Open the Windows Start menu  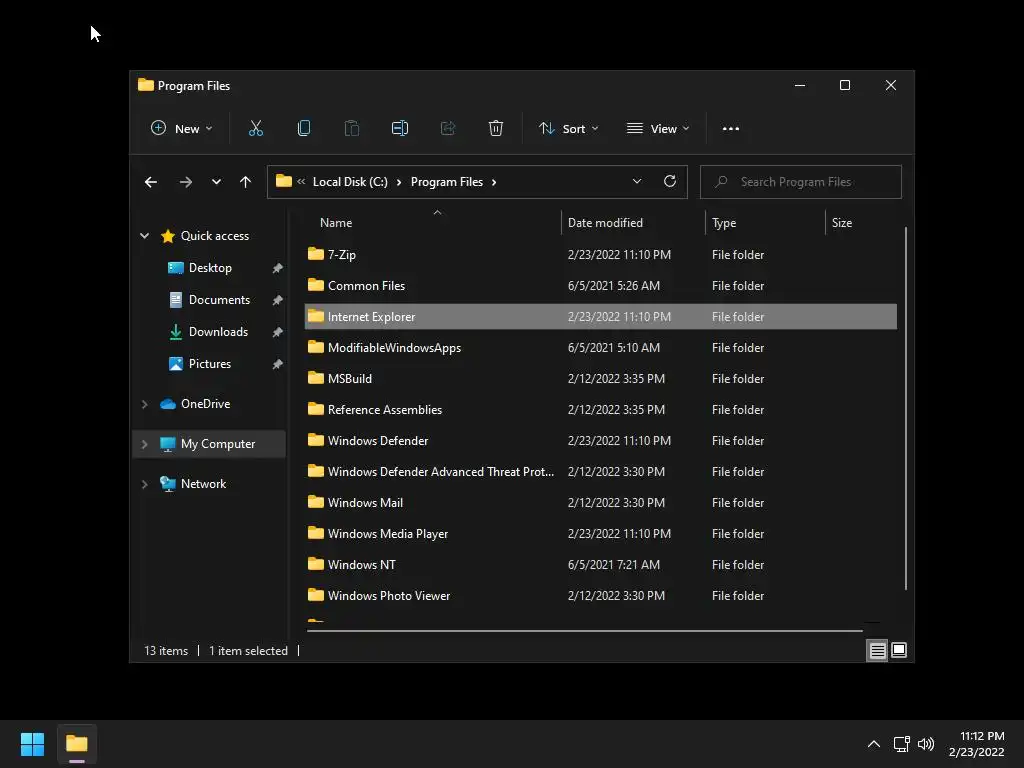point(32,744)
